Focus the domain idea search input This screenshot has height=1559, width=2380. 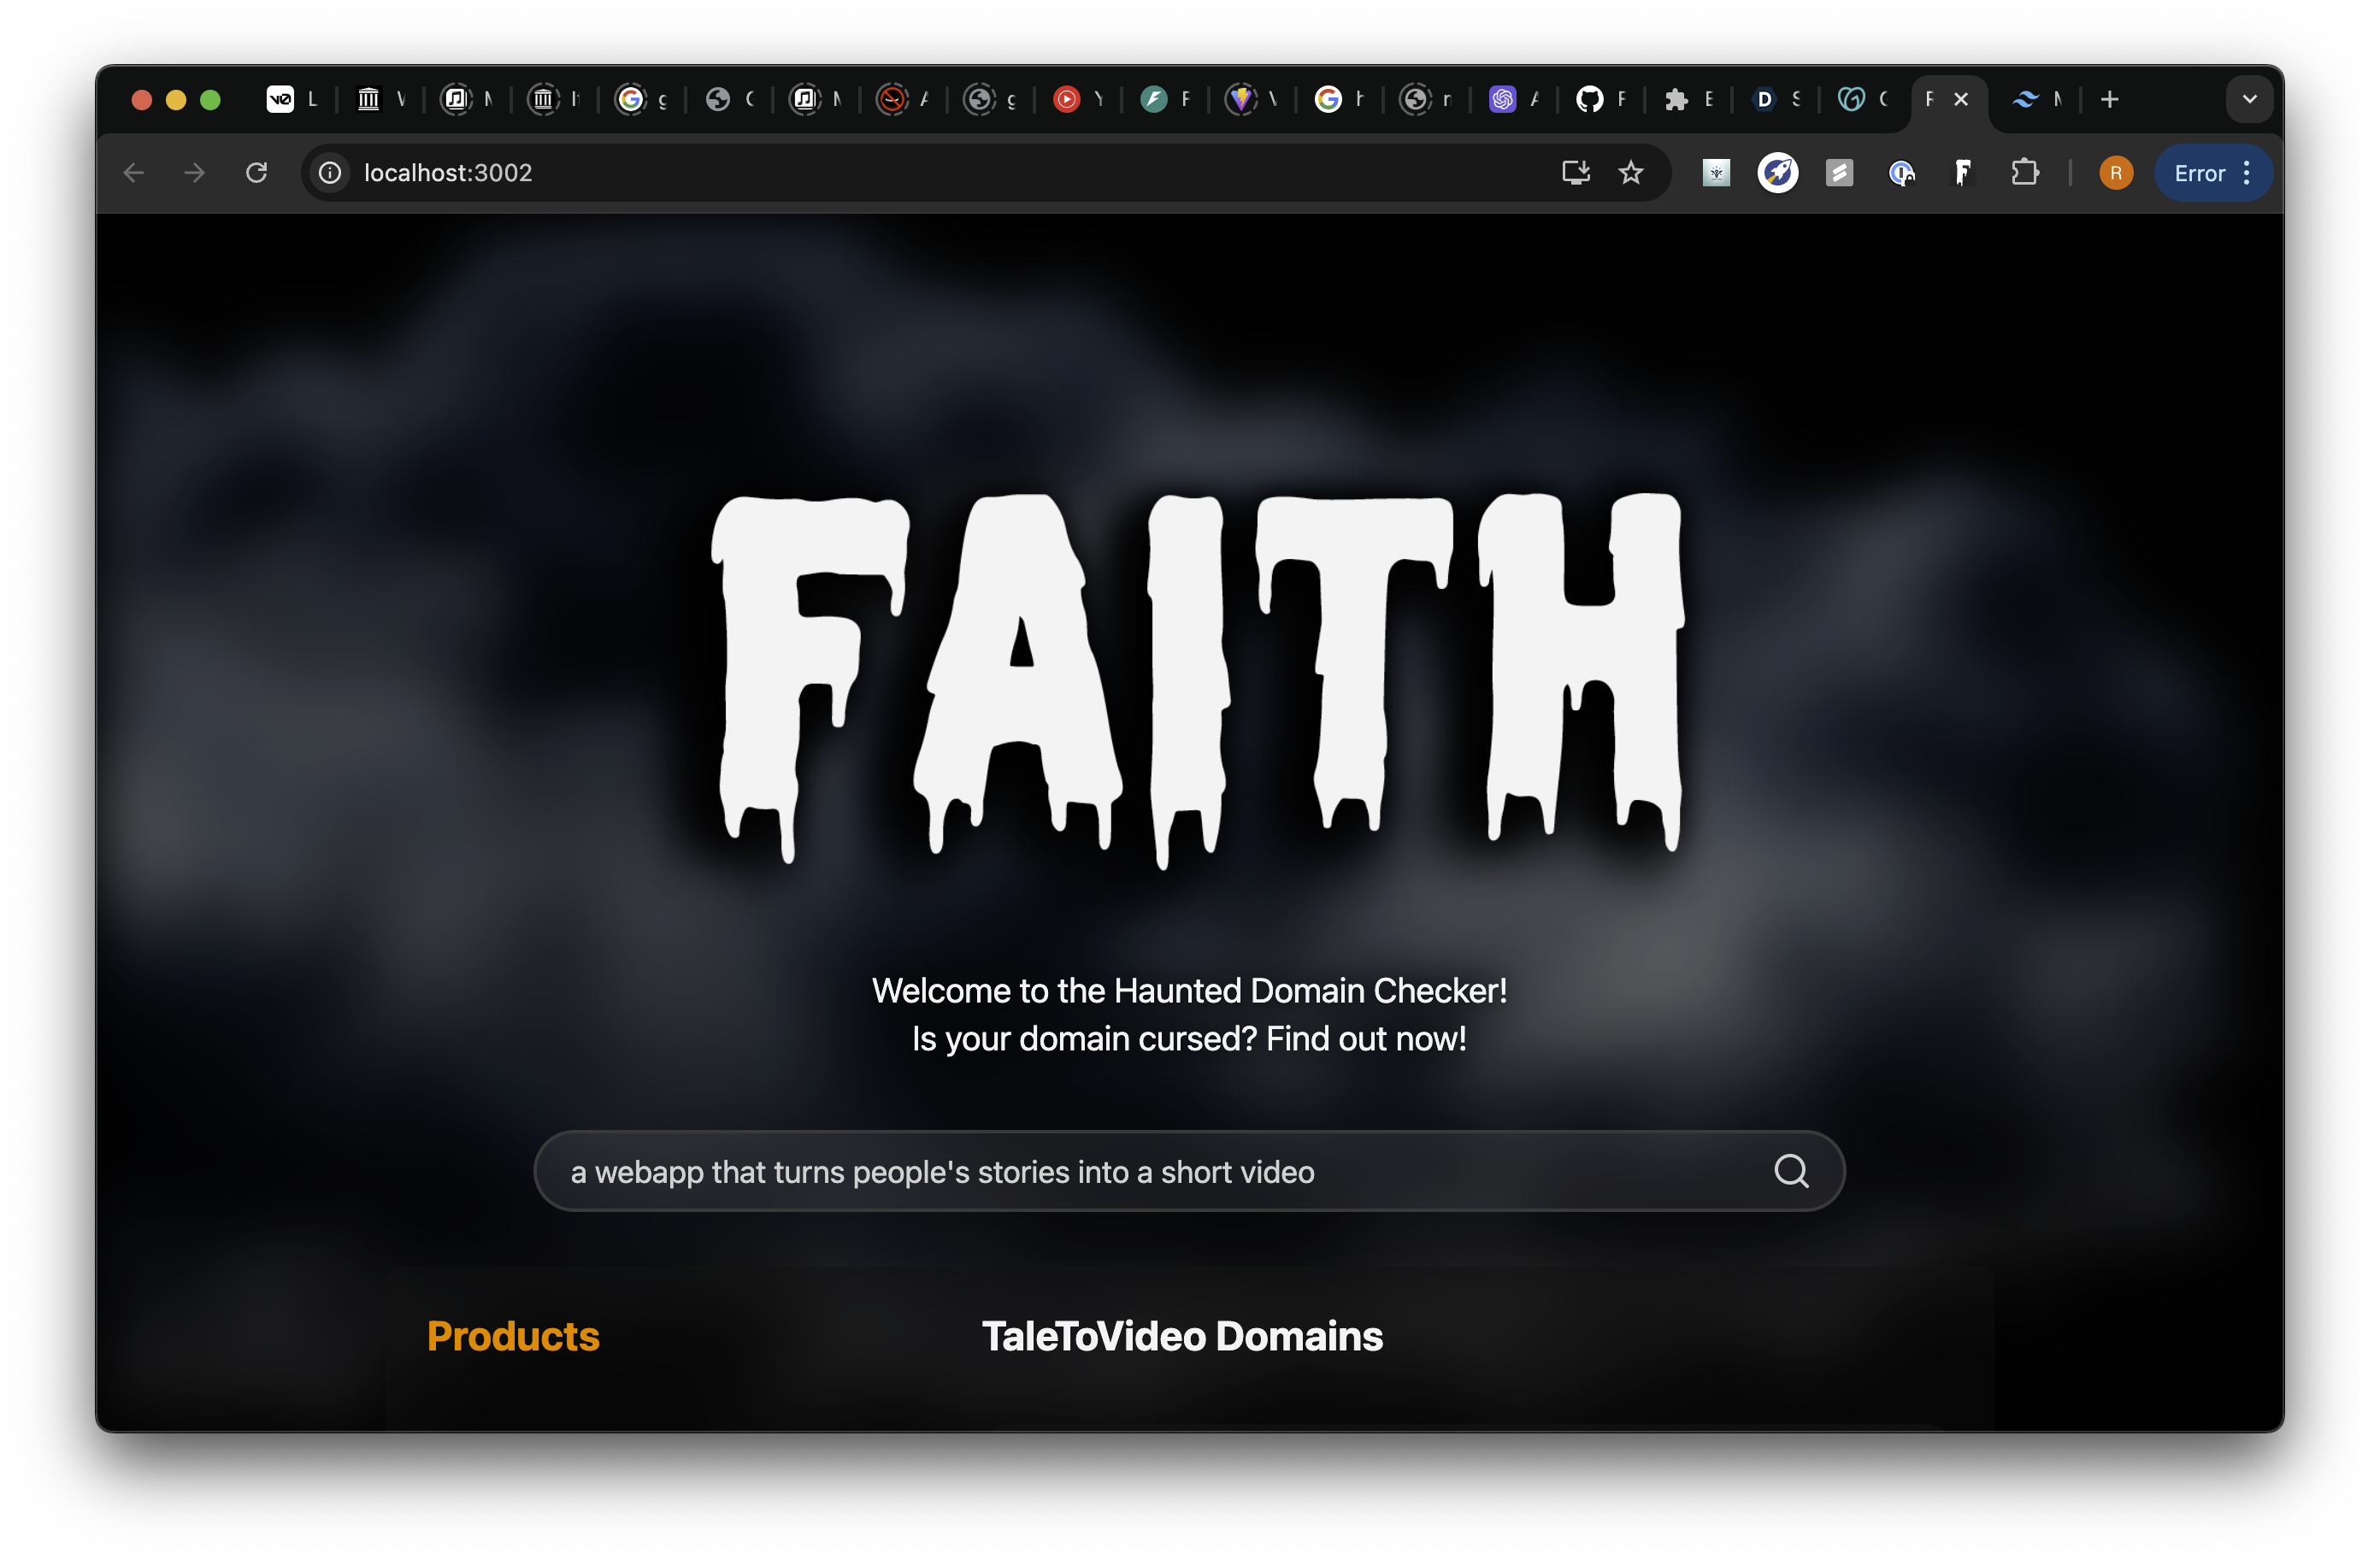(1100, 1171)
